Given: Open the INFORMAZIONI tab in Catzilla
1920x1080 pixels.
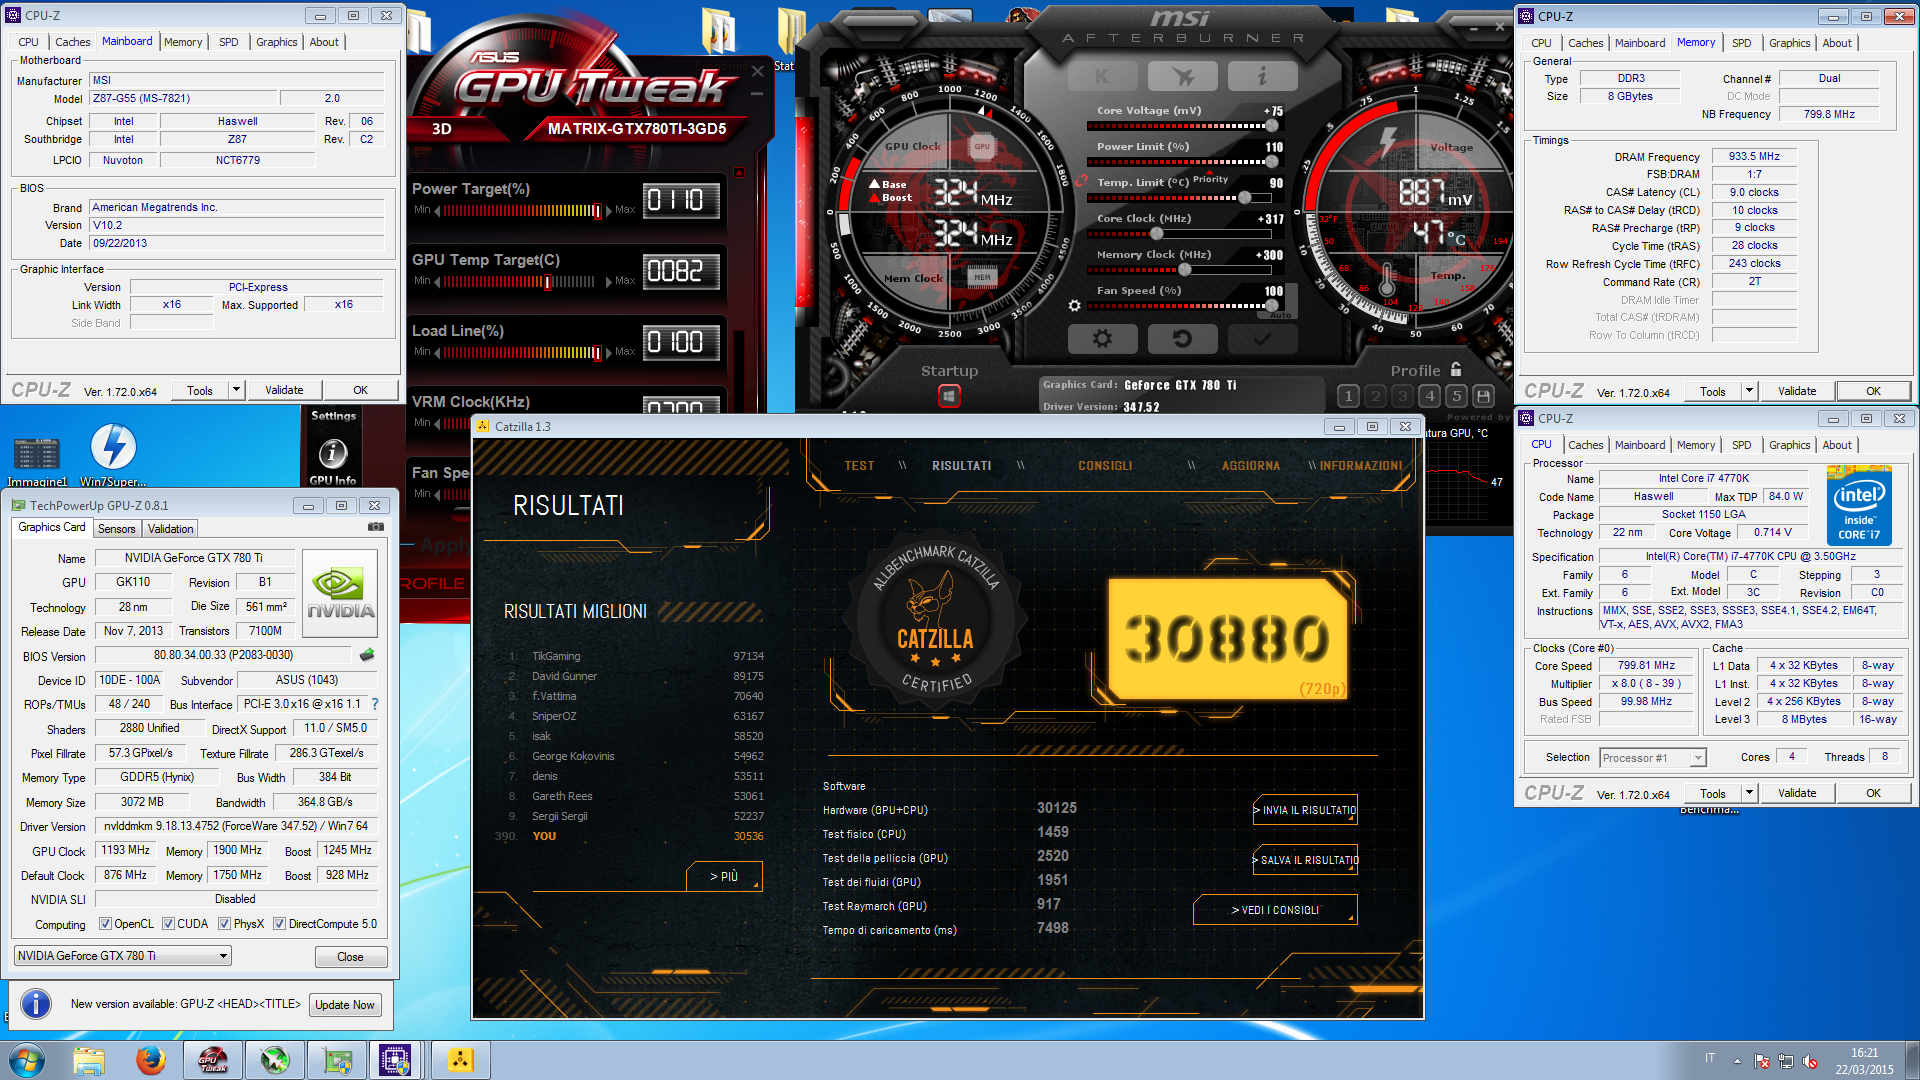Looking at the screenshot, I should click(x=1361, y=466).
